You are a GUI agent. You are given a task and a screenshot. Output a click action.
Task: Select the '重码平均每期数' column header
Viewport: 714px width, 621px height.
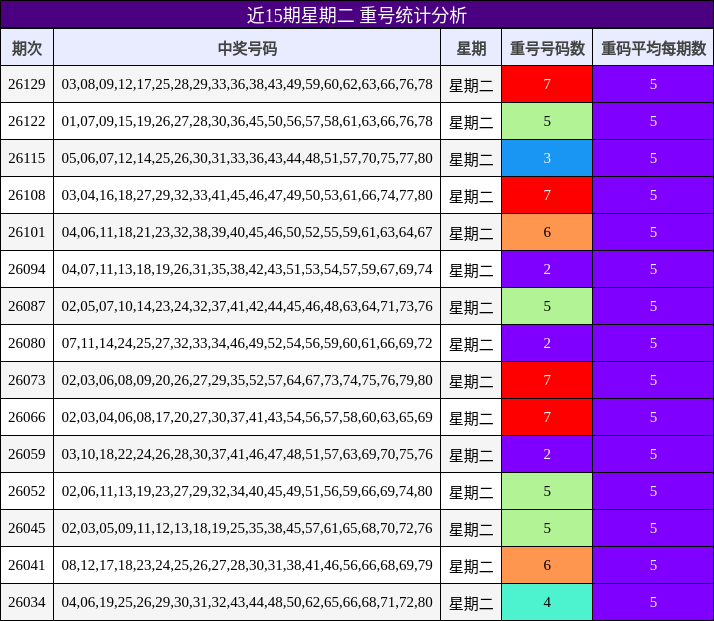[653, 47]
